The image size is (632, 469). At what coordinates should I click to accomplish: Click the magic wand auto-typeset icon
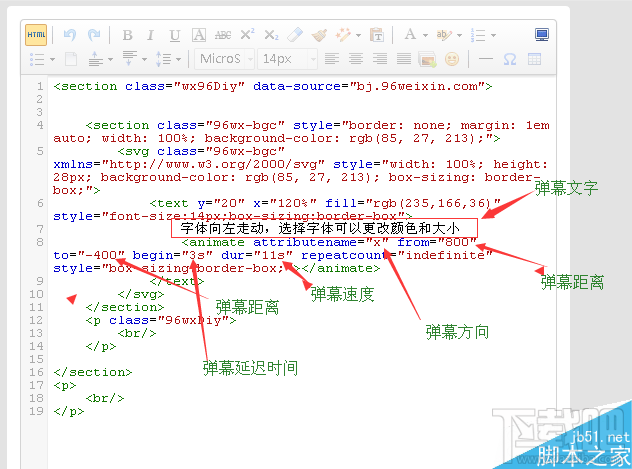(x=343, y=35)
